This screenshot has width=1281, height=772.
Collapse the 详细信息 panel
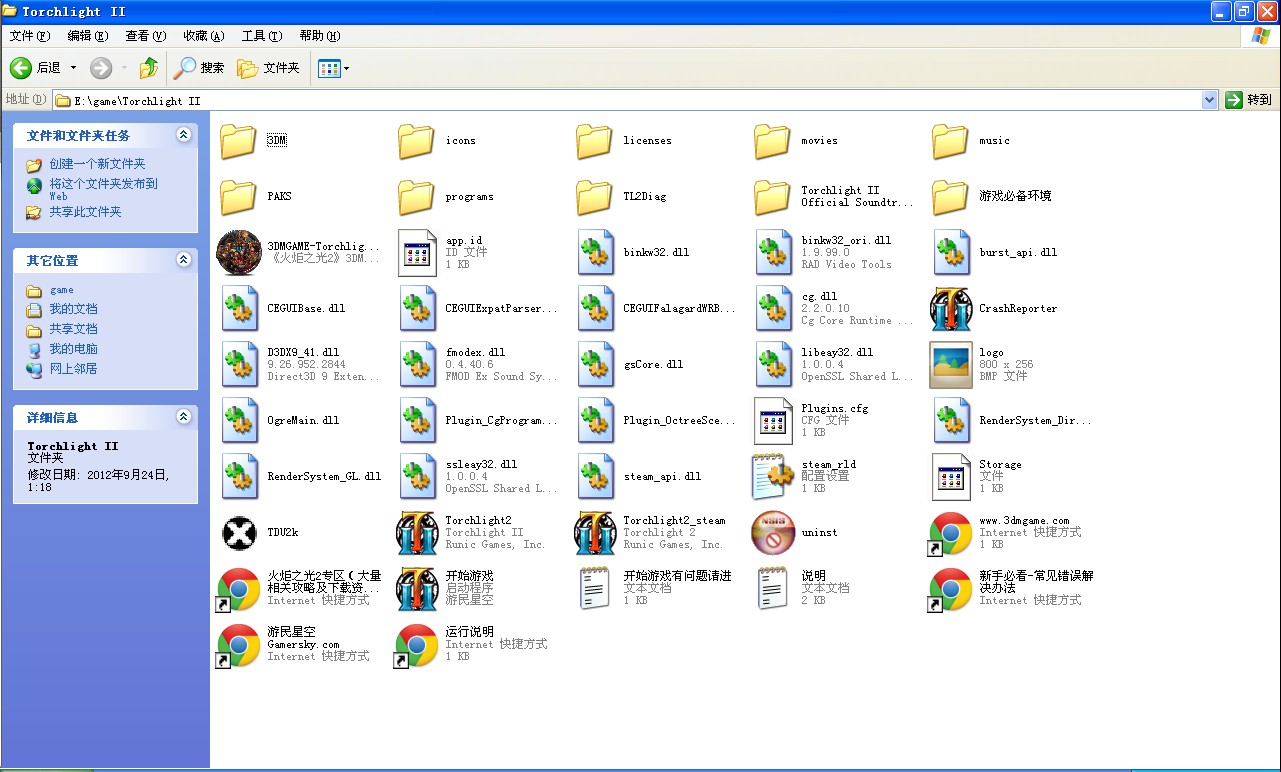coord(183,417)
